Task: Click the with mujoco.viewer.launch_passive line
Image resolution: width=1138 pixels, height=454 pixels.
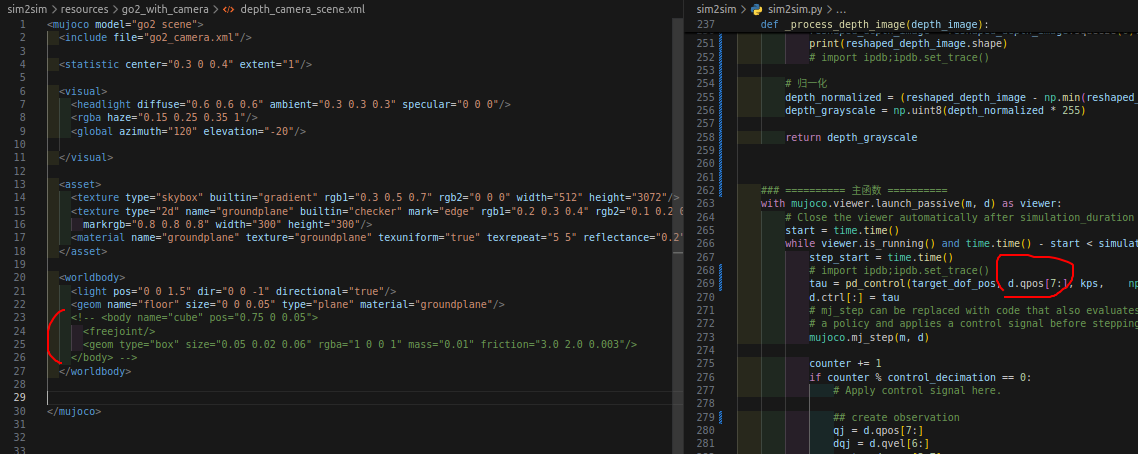Action: (x=911, y=203)
